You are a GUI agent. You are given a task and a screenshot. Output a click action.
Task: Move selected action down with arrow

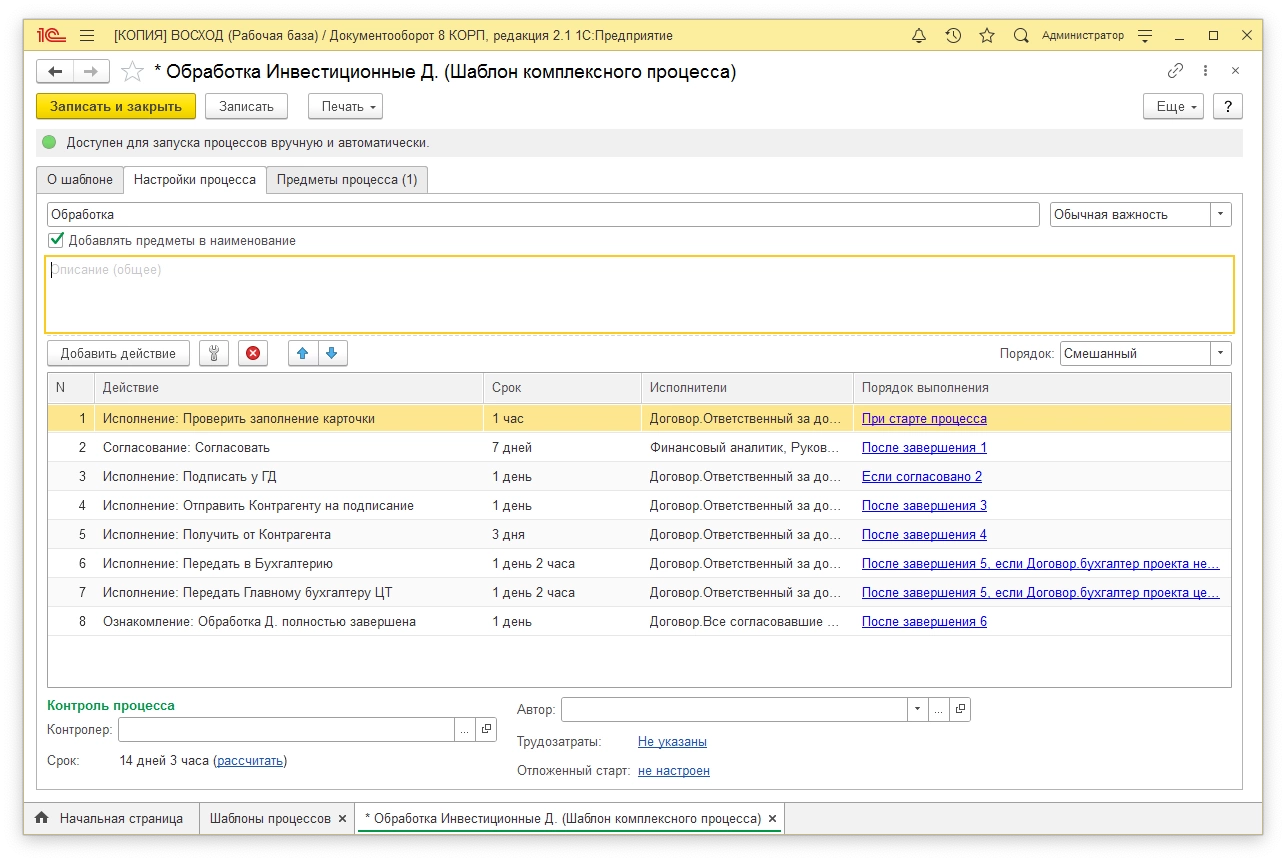(x=332, y=353)
